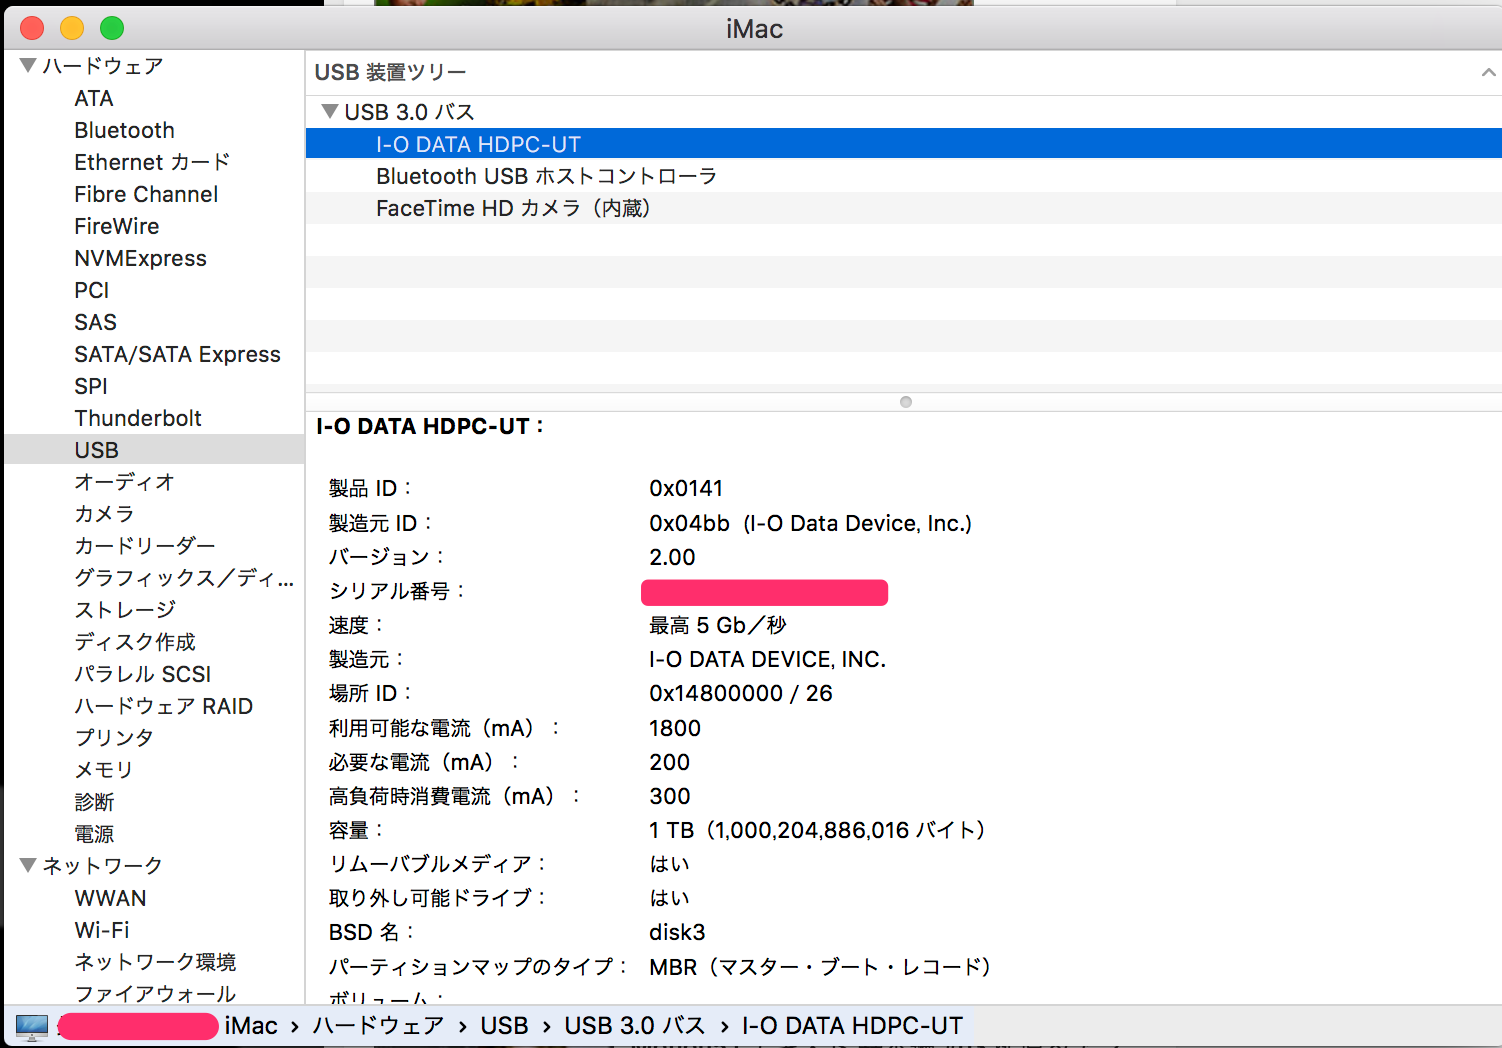This screenshot has width=1502, height=1048.
Task: Click the I-O DATA HDPC-UT details heading
Action: click(430, 426)
